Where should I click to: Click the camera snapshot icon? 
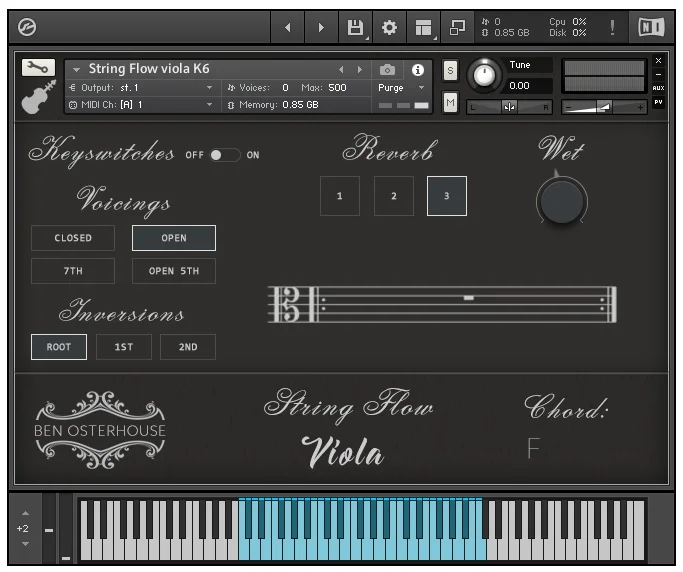point(387,70)
